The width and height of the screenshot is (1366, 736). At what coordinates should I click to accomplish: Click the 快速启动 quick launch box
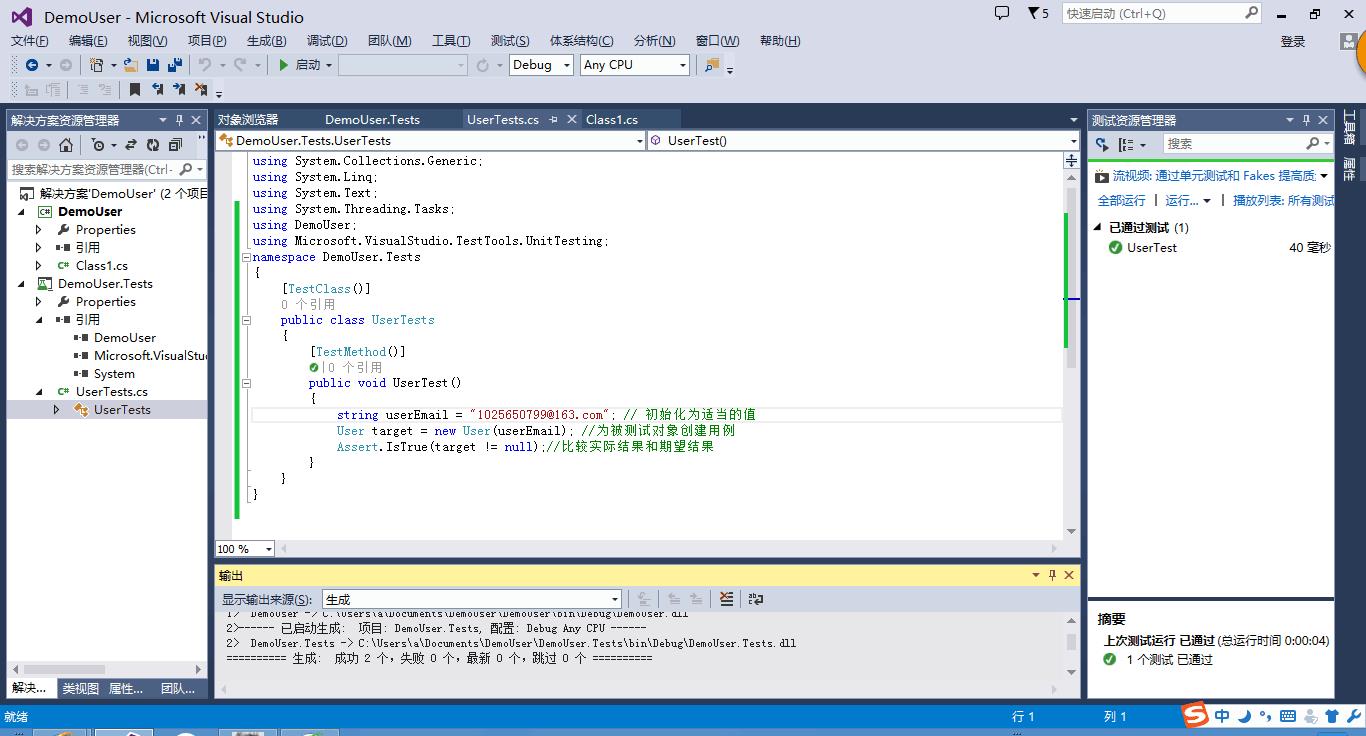tap(1160, 14)
